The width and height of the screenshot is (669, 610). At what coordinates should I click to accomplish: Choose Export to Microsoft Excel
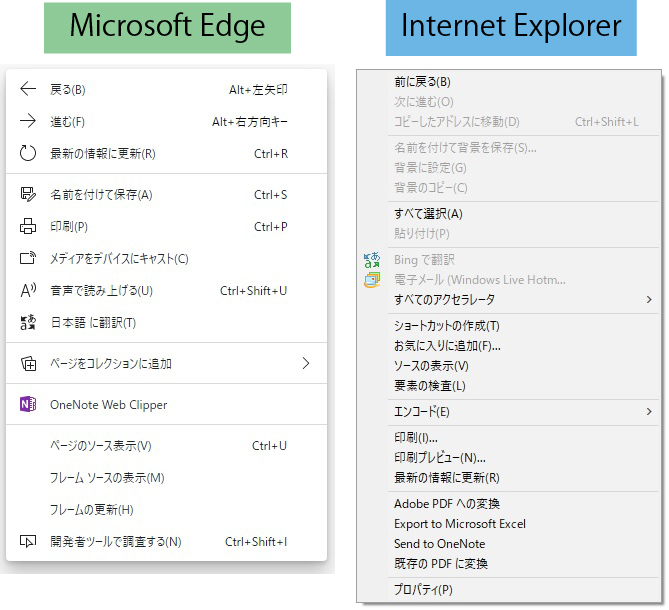pyautogui.click(x=509, y=524)
